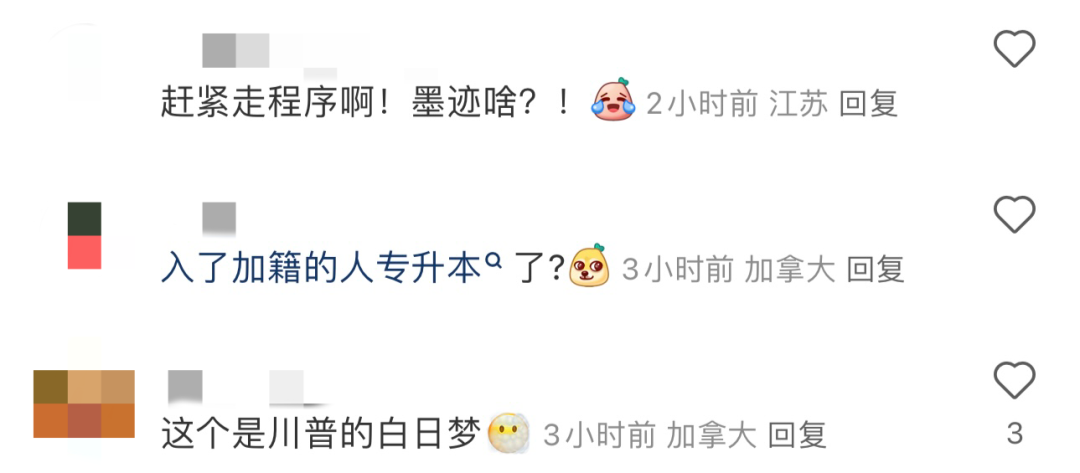
Task: Heart the comment "这个是川普的白日梦"
Action: pyautogui.click(x=1014, y=380)
